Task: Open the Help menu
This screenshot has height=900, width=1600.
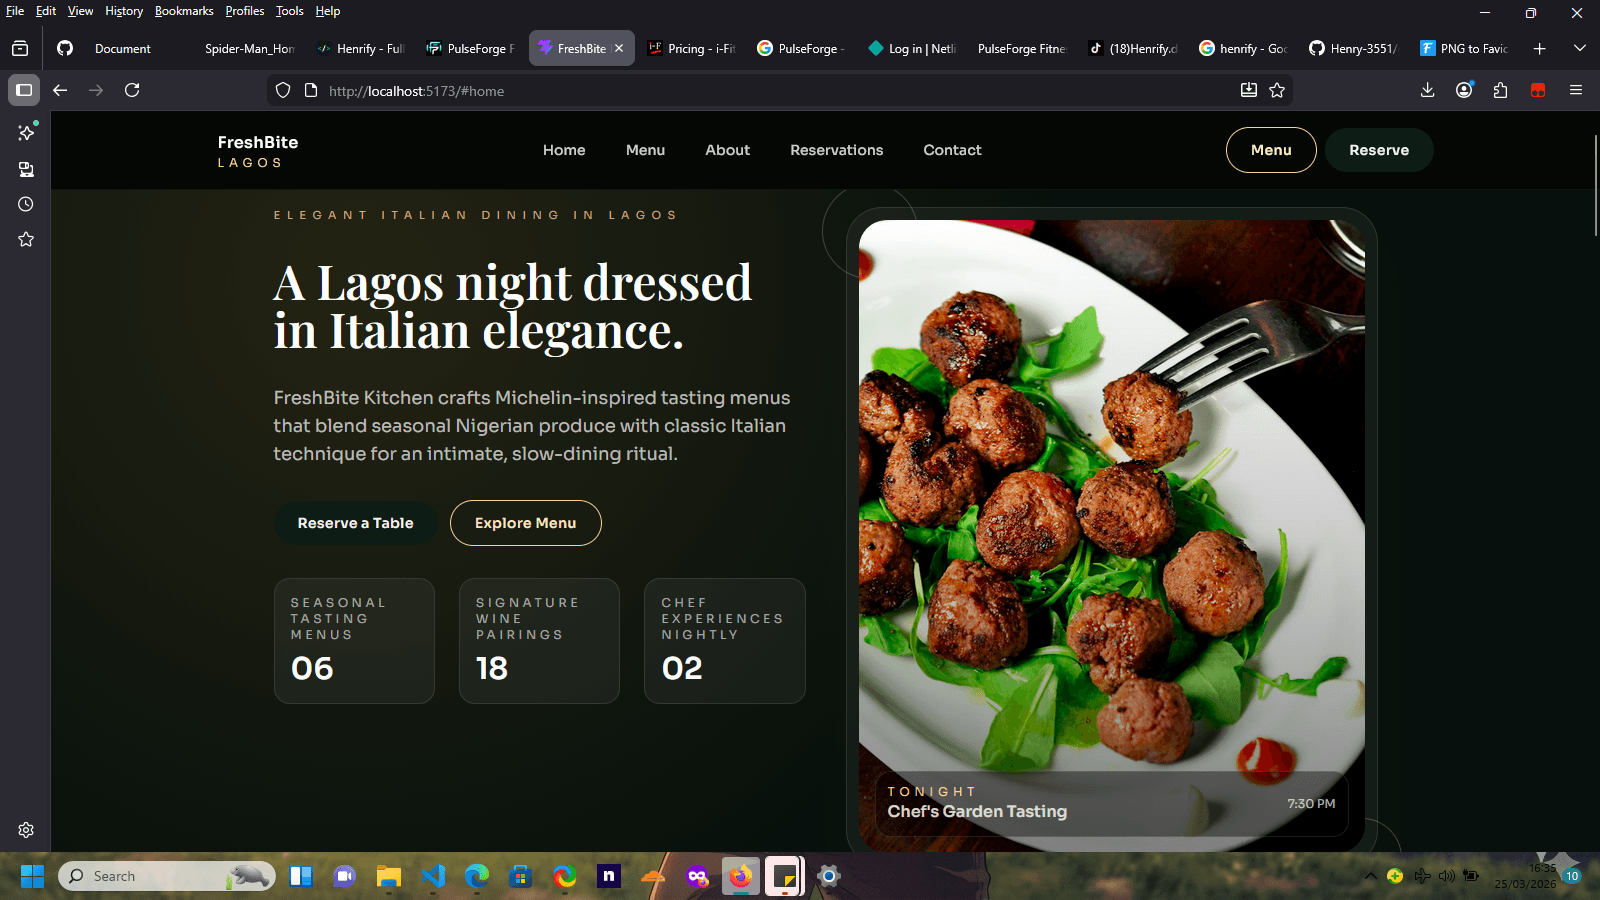Action: click(x=328, y=11)
